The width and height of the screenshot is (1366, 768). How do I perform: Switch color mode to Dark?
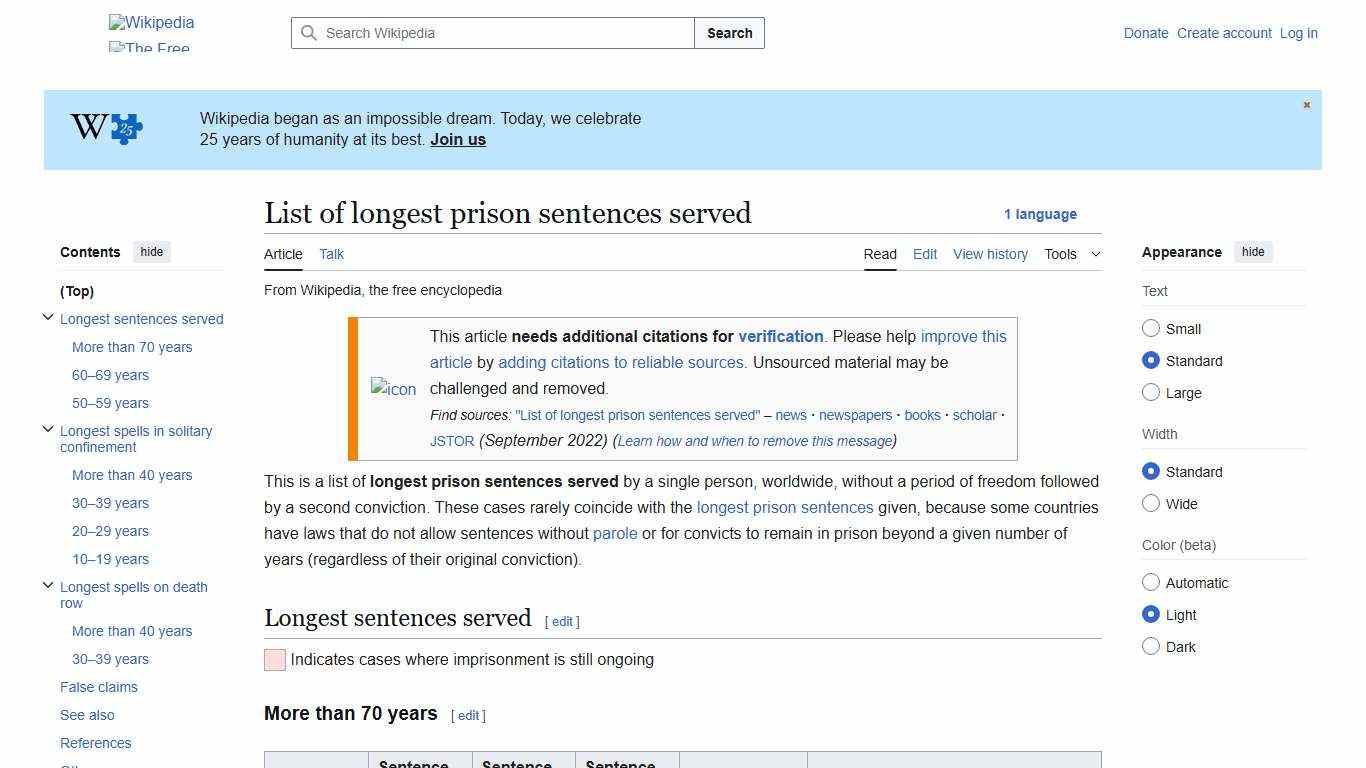(x=1151, y=647)
